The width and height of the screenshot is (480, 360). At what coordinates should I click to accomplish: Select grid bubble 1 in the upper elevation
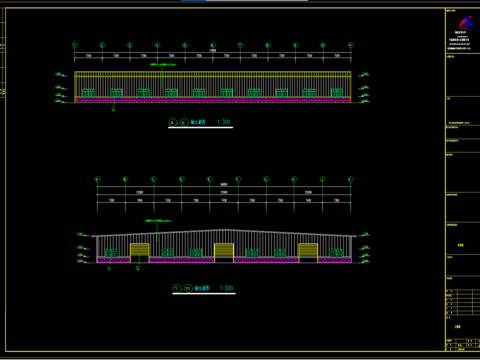(75, 45)
